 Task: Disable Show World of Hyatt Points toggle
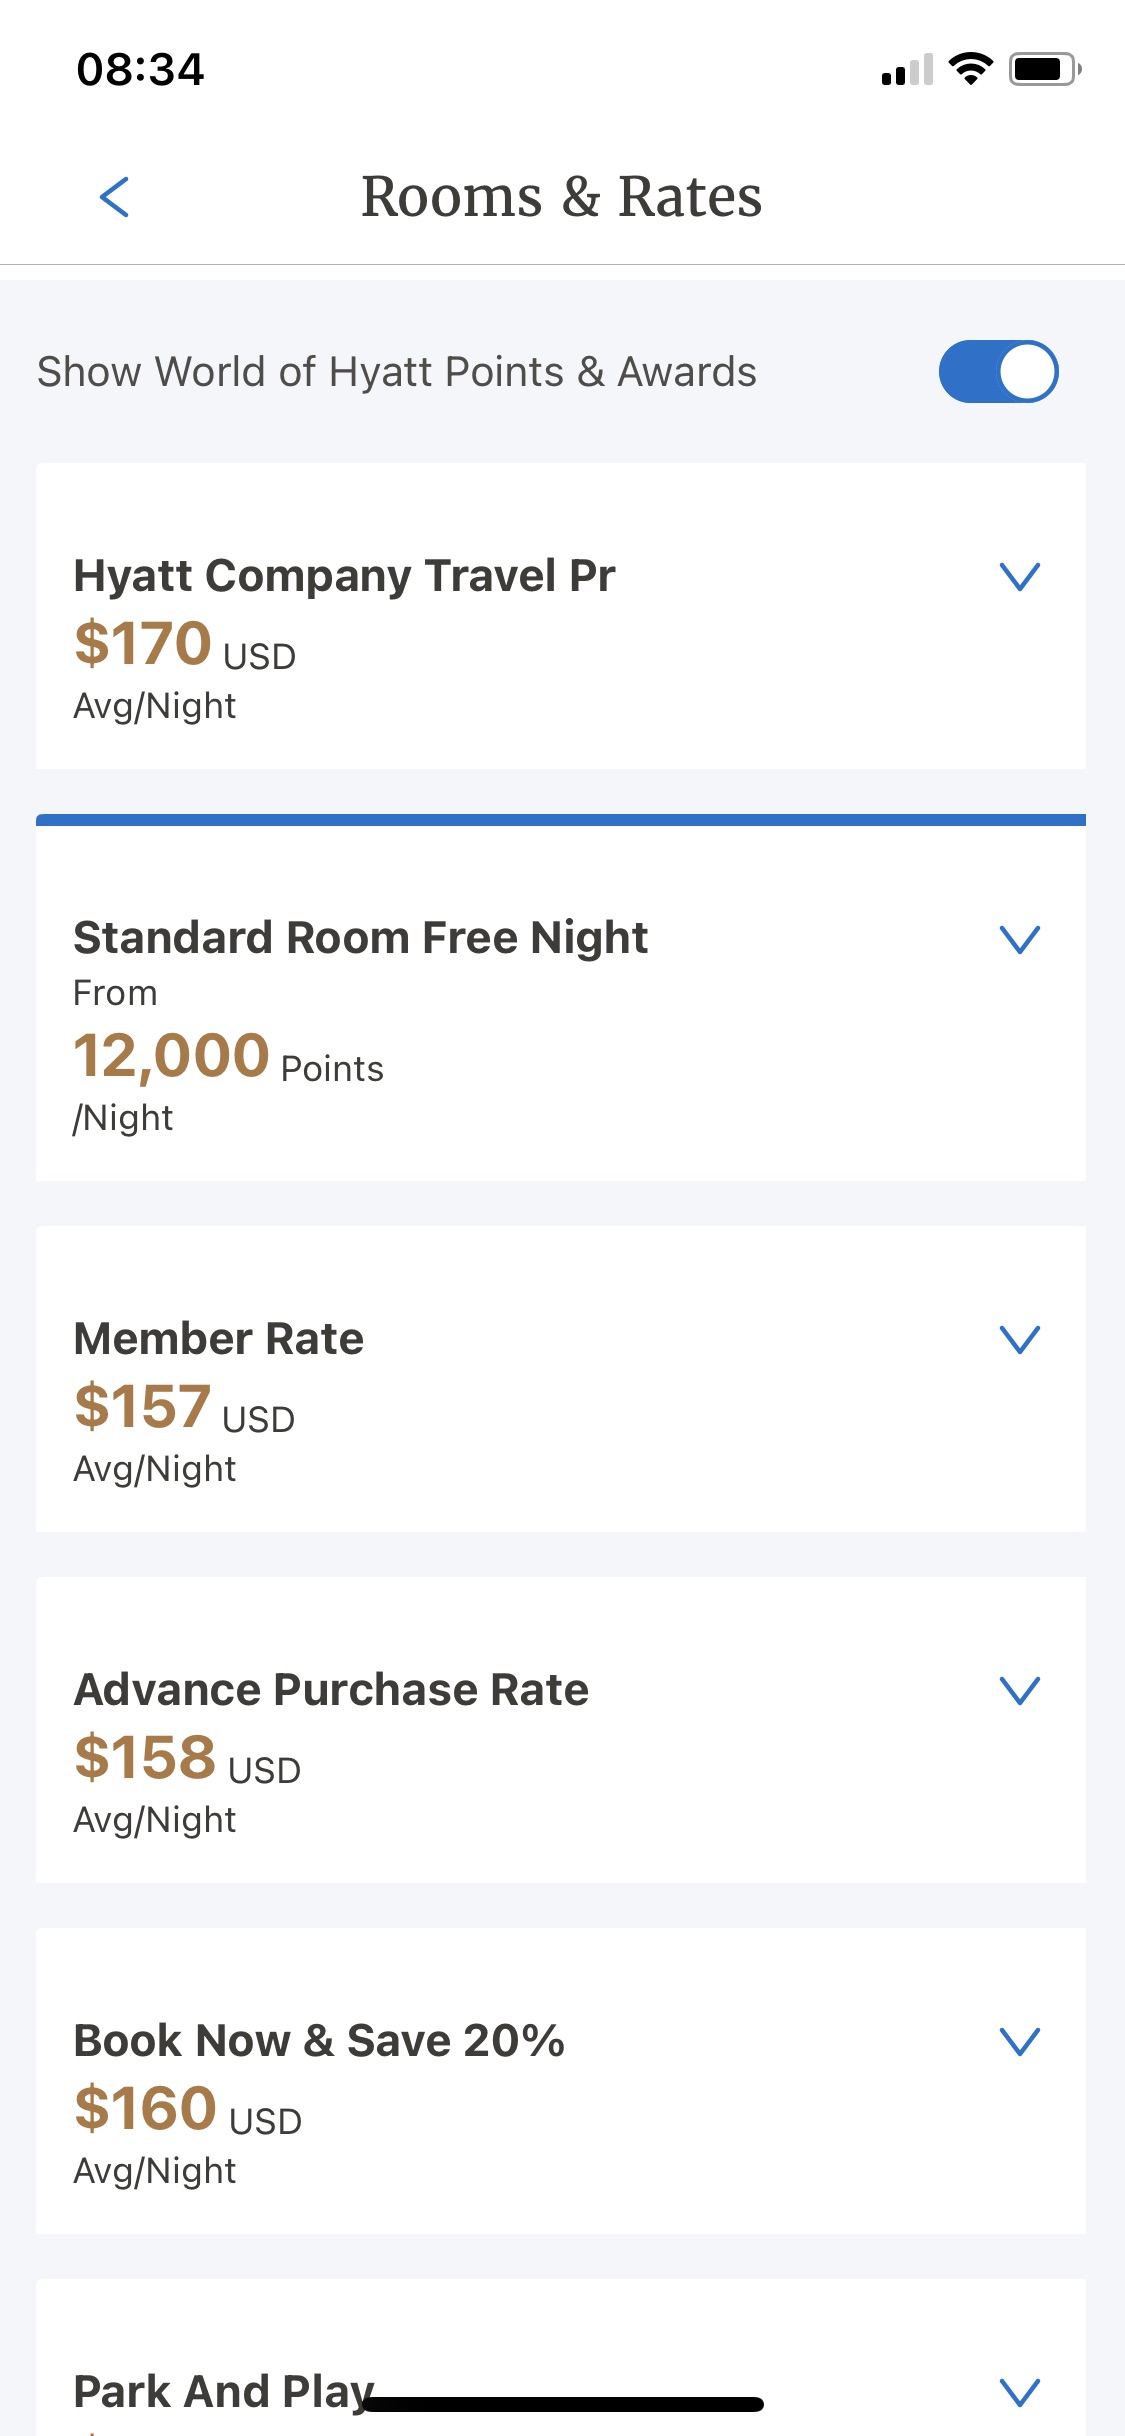pos(998,372)
